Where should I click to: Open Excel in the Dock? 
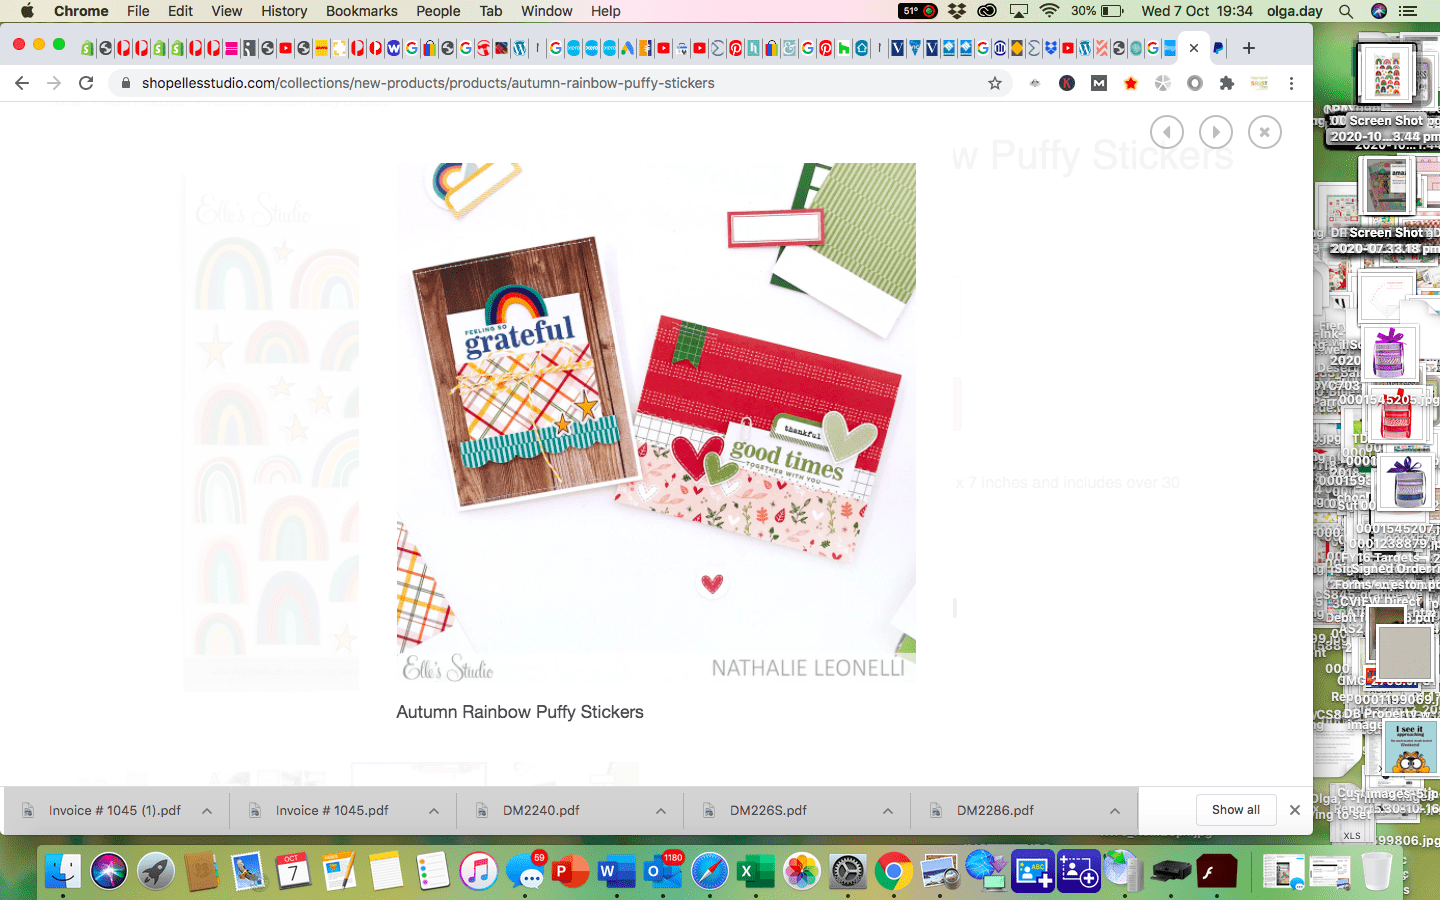point(755,872)
